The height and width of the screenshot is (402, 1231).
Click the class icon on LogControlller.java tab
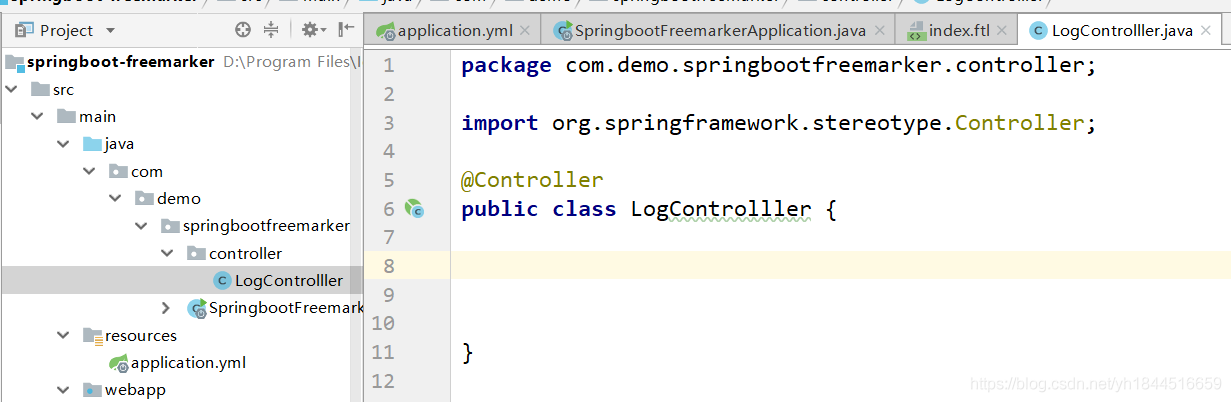pyautogui.click(x=1037, y=31)
